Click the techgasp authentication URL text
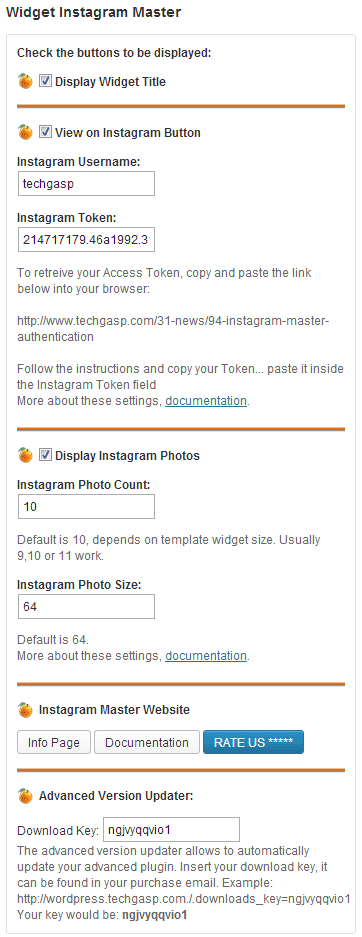Image resolution: width=362 pixels, height=937 pixels. [173, 329]
